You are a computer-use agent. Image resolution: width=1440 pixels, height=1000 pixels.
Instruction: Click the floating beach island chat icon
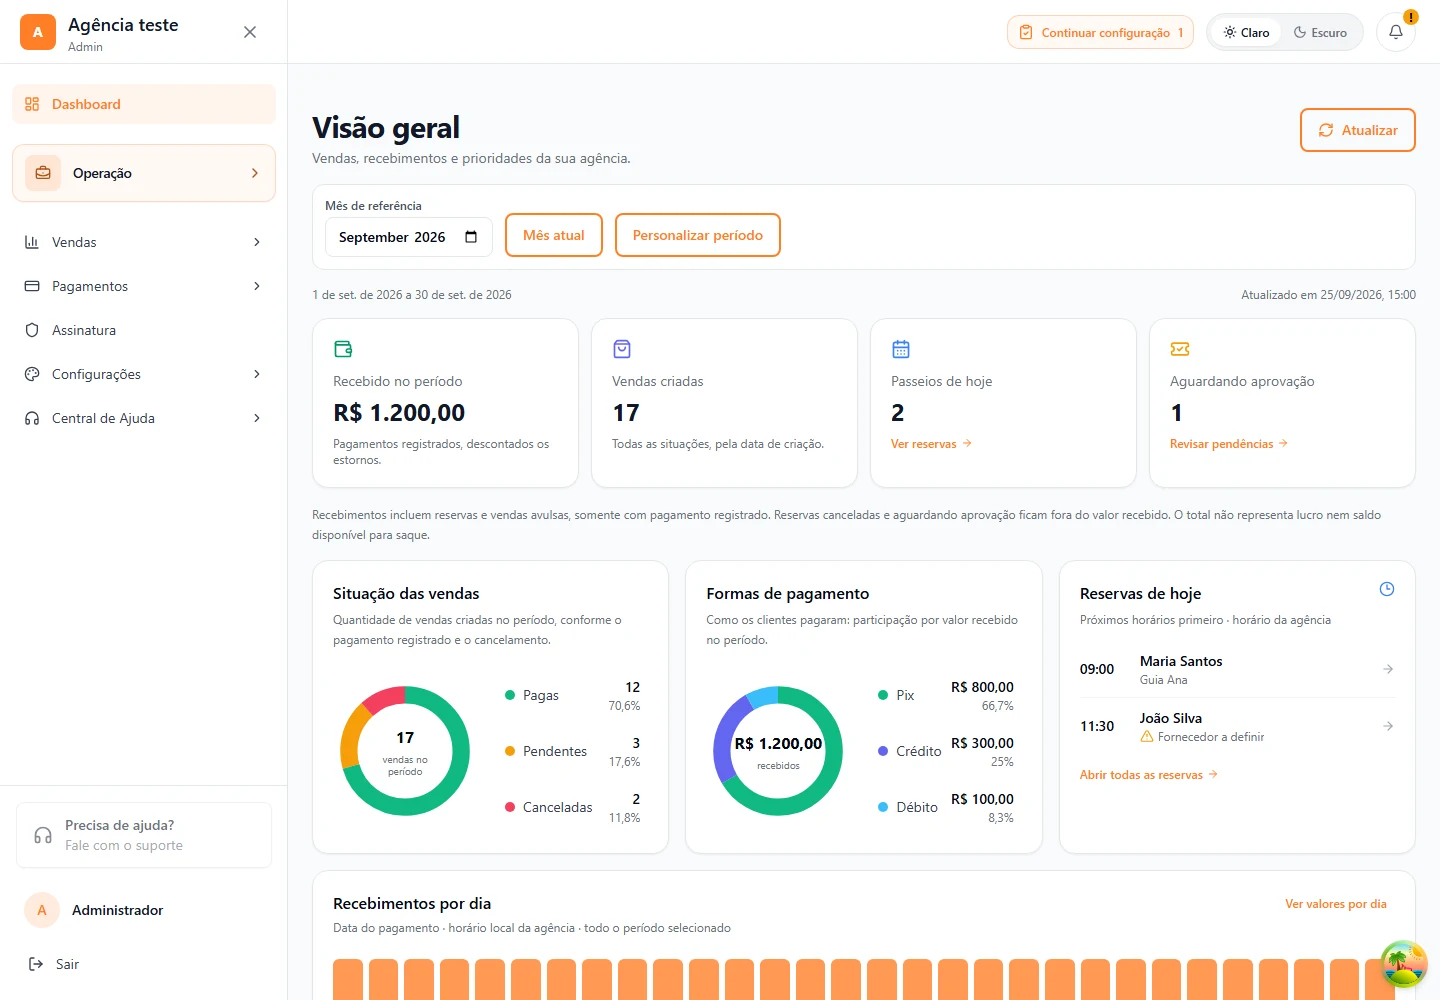coord(1403,963)
